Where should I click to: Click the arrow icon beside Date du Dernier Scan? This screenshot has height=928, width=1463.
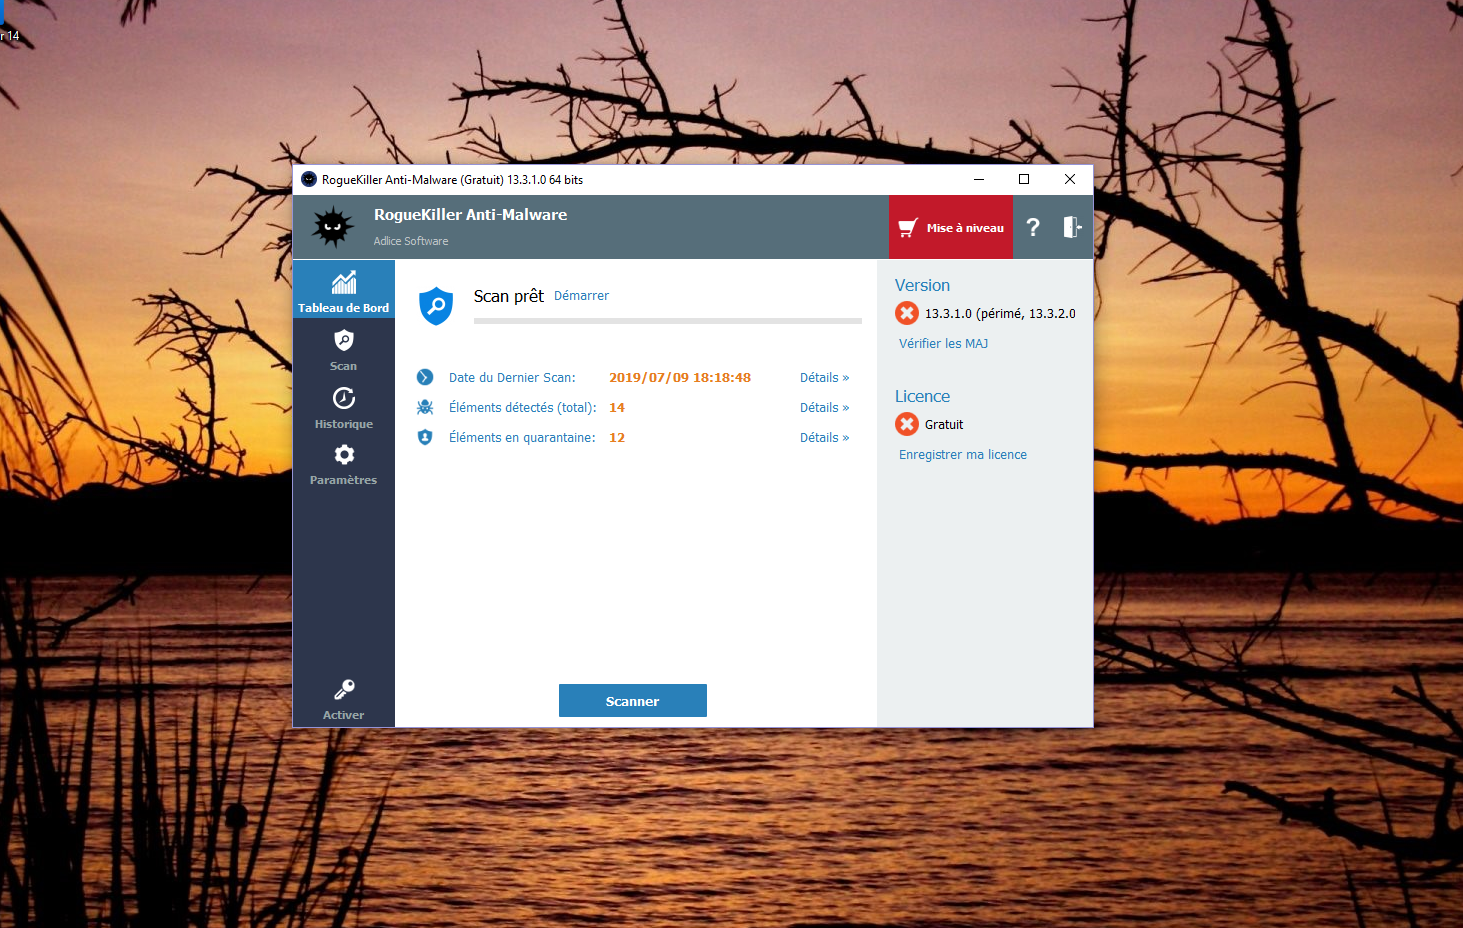pyautogui.click(x=425, y=377)
